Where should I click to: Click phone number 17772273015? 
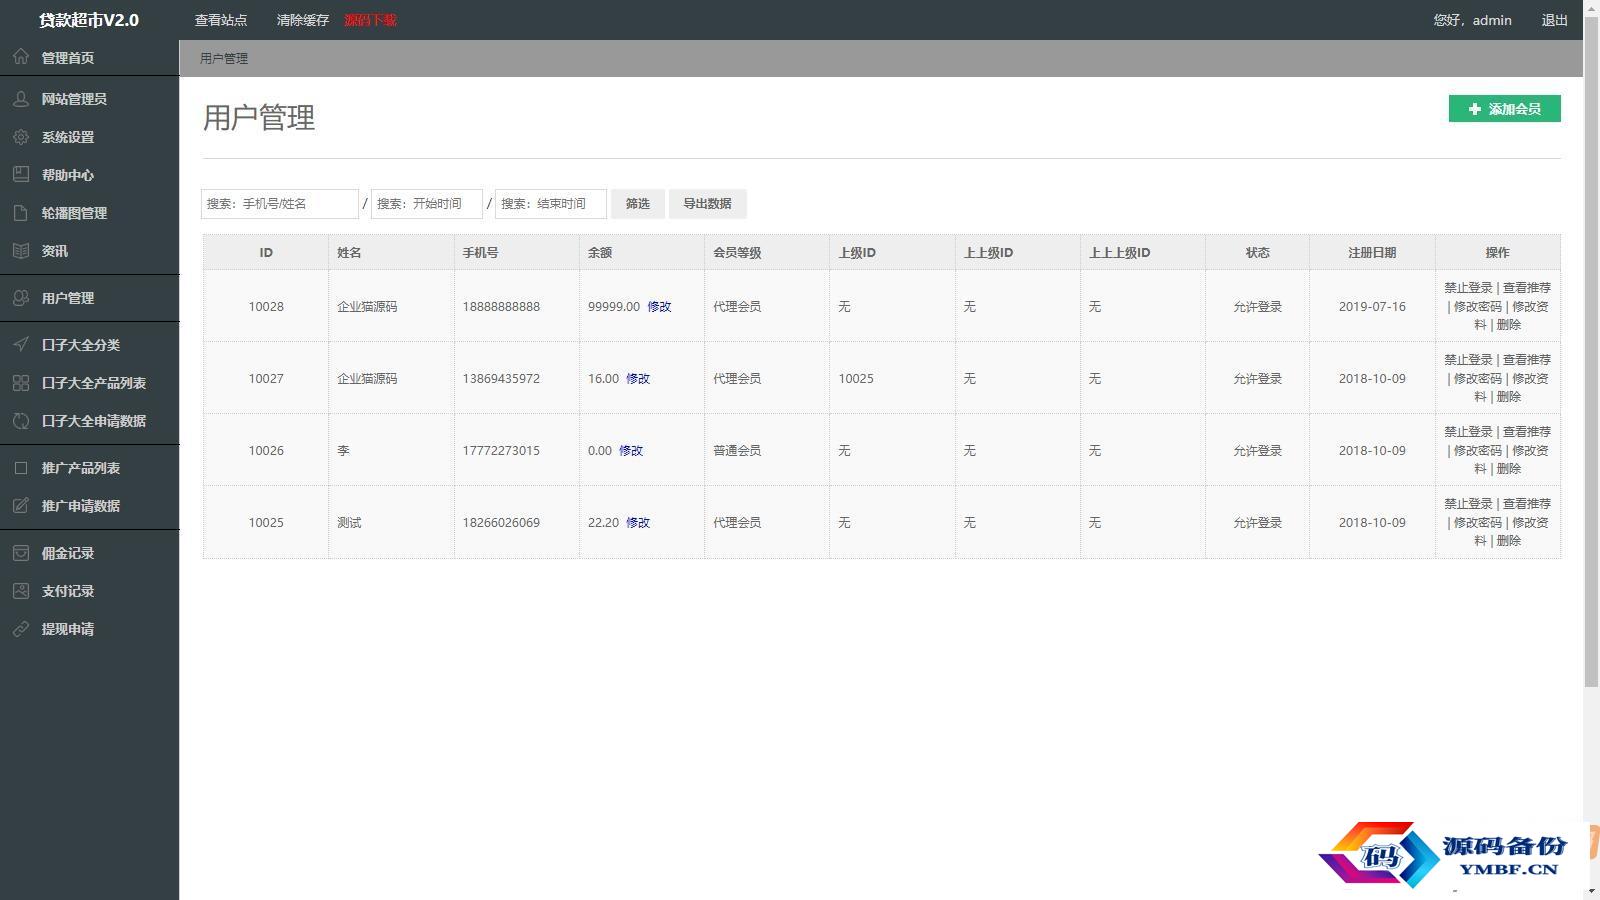coord(501,451)
